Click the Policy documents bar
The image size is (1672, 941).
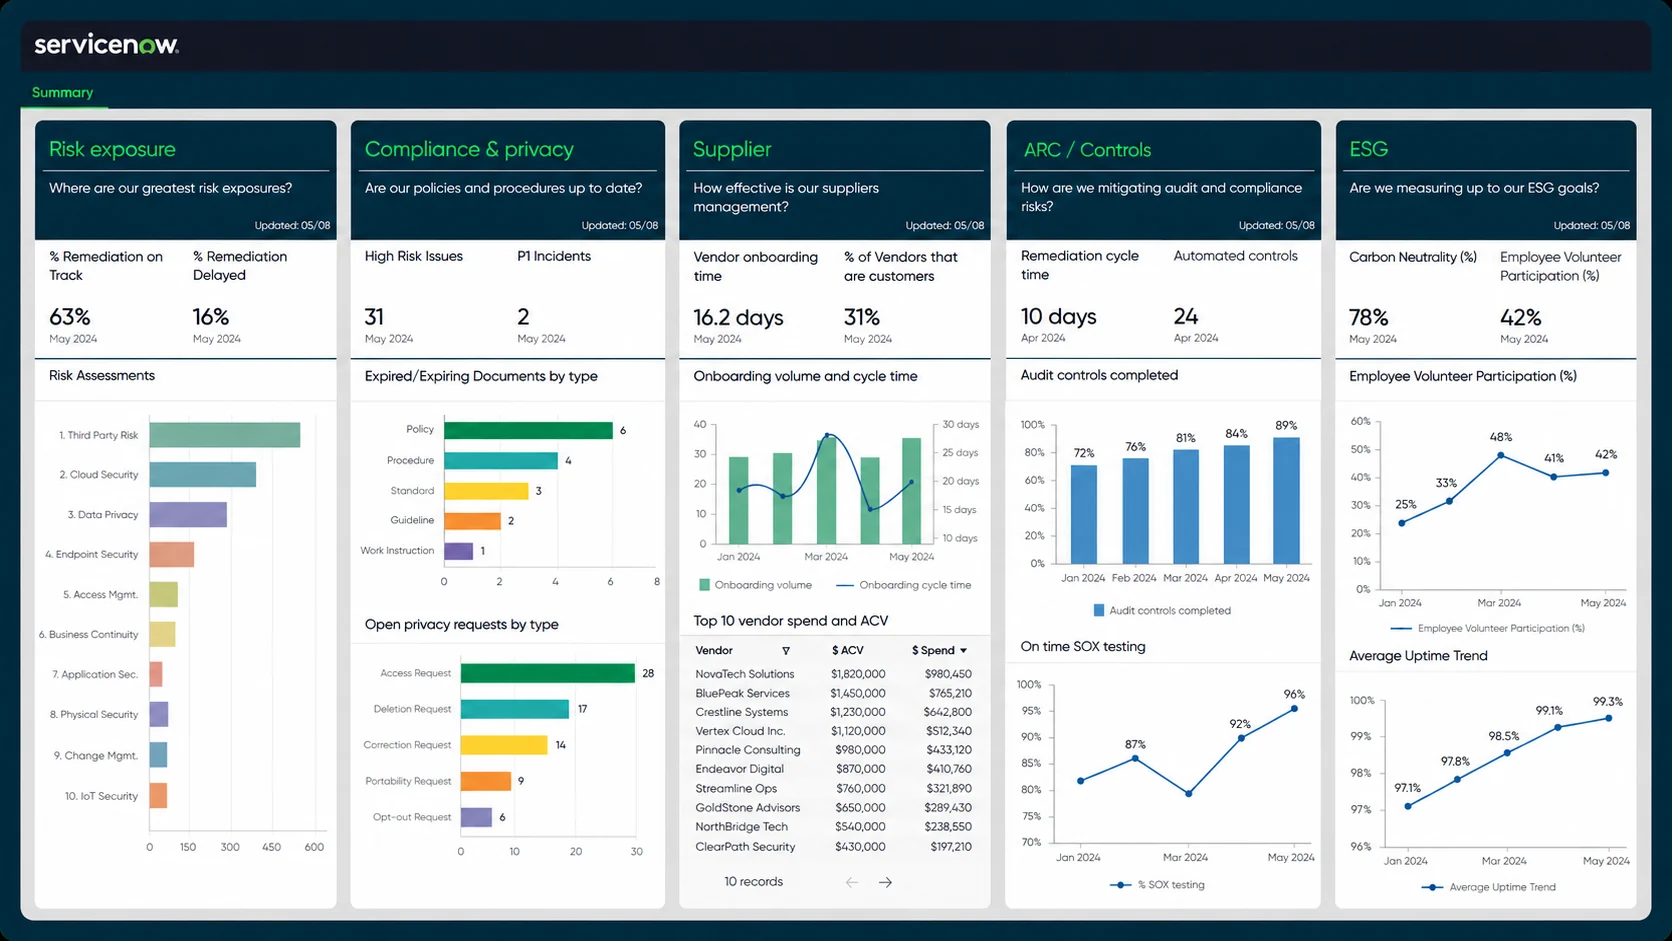tap(528, 430)
